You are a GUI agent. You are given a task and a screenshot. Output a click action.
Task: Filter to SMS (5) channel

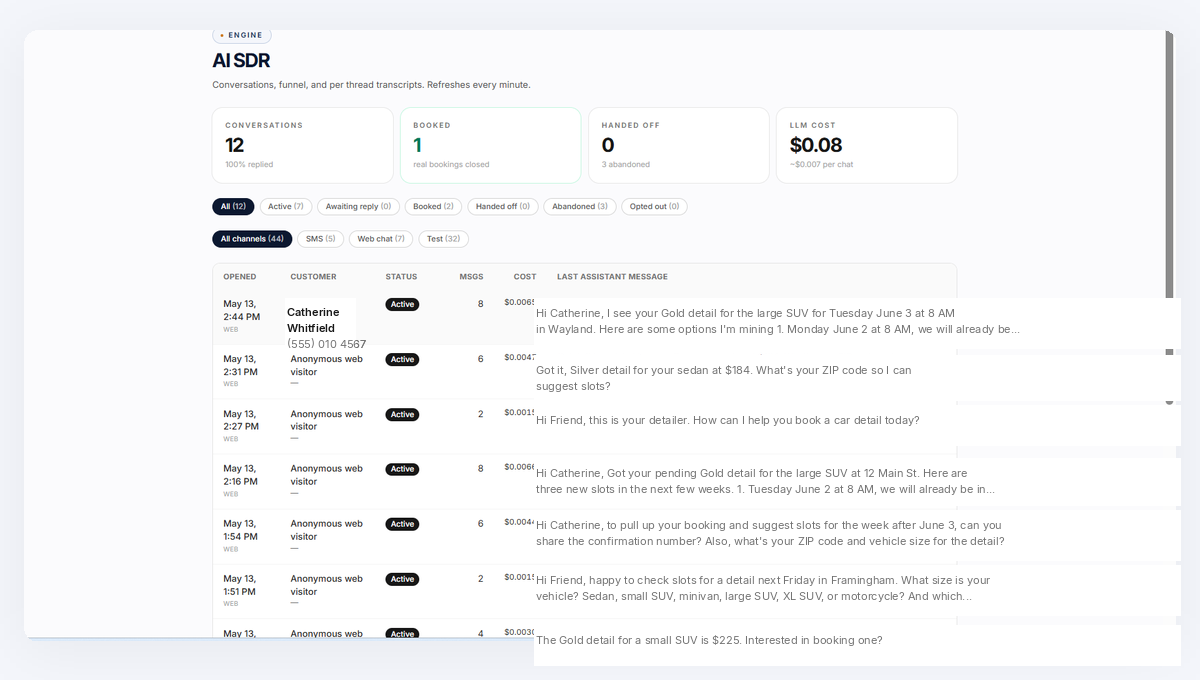[x=320, y=239]
